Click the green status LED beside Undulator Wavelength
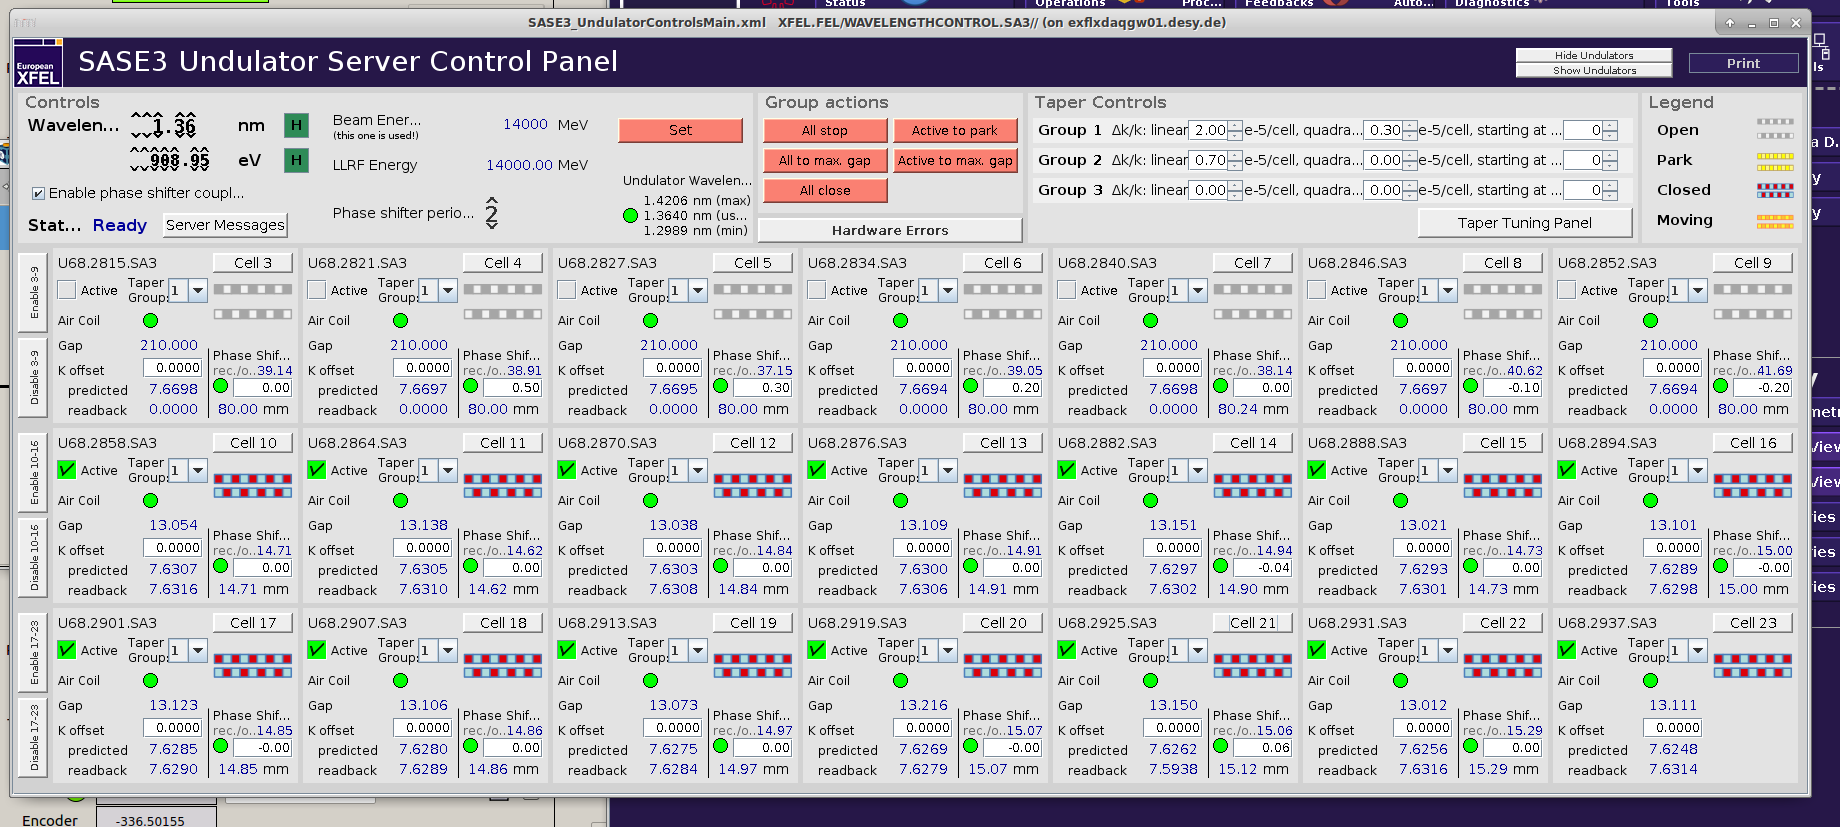This screenshot has width=1840, height=827. point(630,215)
